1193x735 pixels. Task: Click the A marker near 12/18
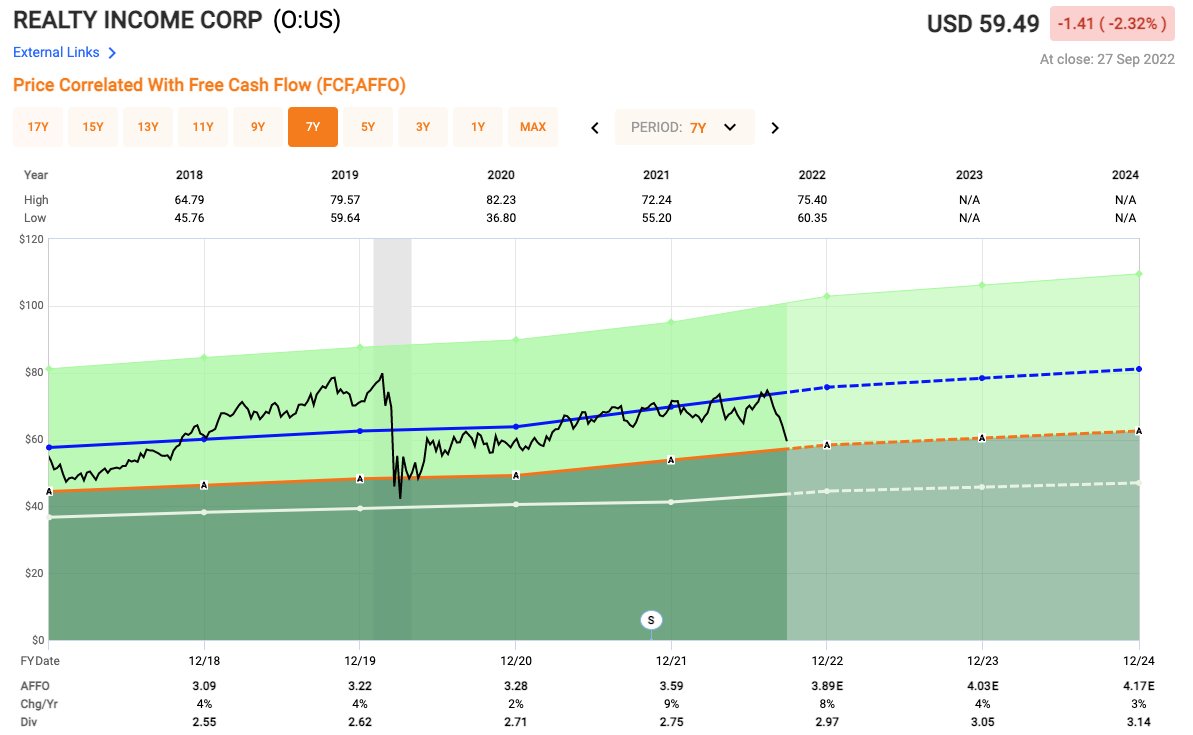[204, 483]
